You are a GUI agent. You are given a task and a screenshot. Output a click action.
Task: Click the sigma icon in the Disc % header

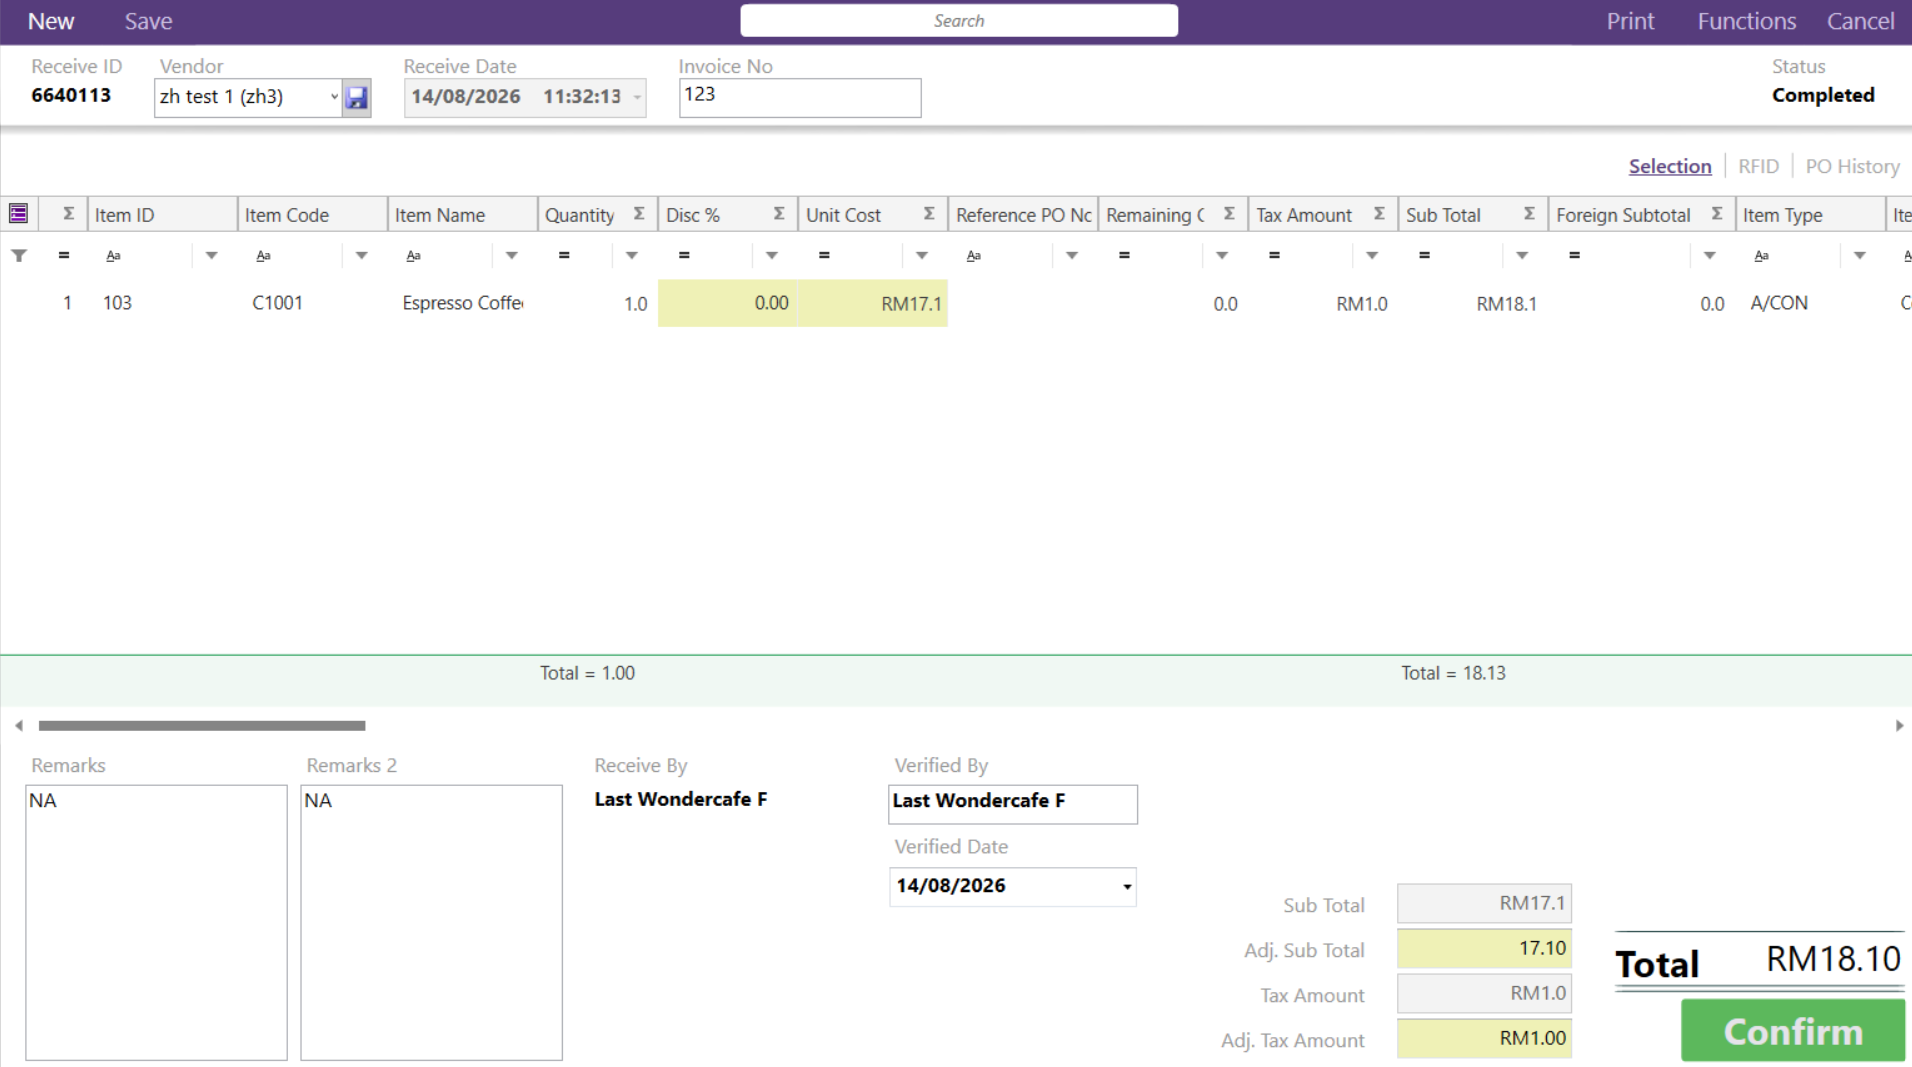pyautogui.click(x=779, y=214)
